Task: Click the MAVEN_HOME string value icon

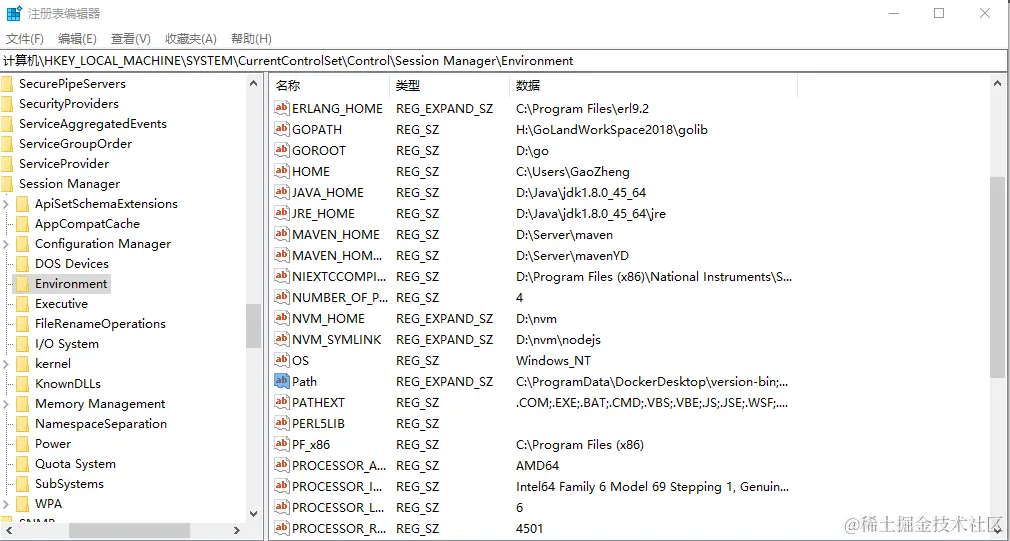Action: pyautogui.click(x=281, y=234)
